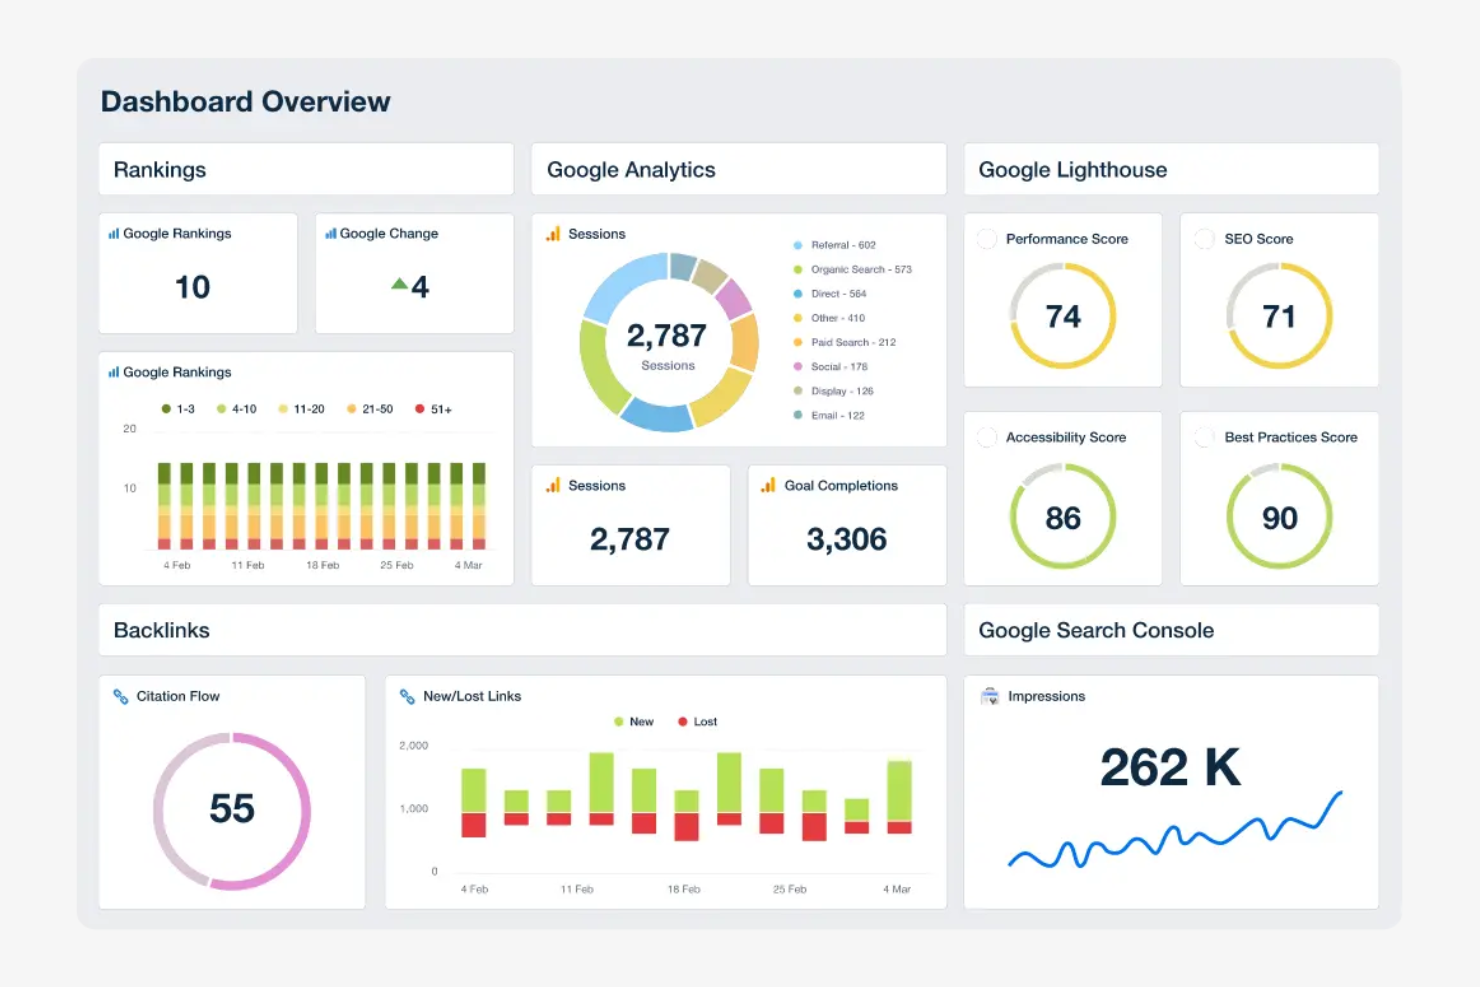Toggle the 51+ rankings legend entry
Image resolution: width=1480 pixels, height=987 pixels.
(x=431, y=409)
